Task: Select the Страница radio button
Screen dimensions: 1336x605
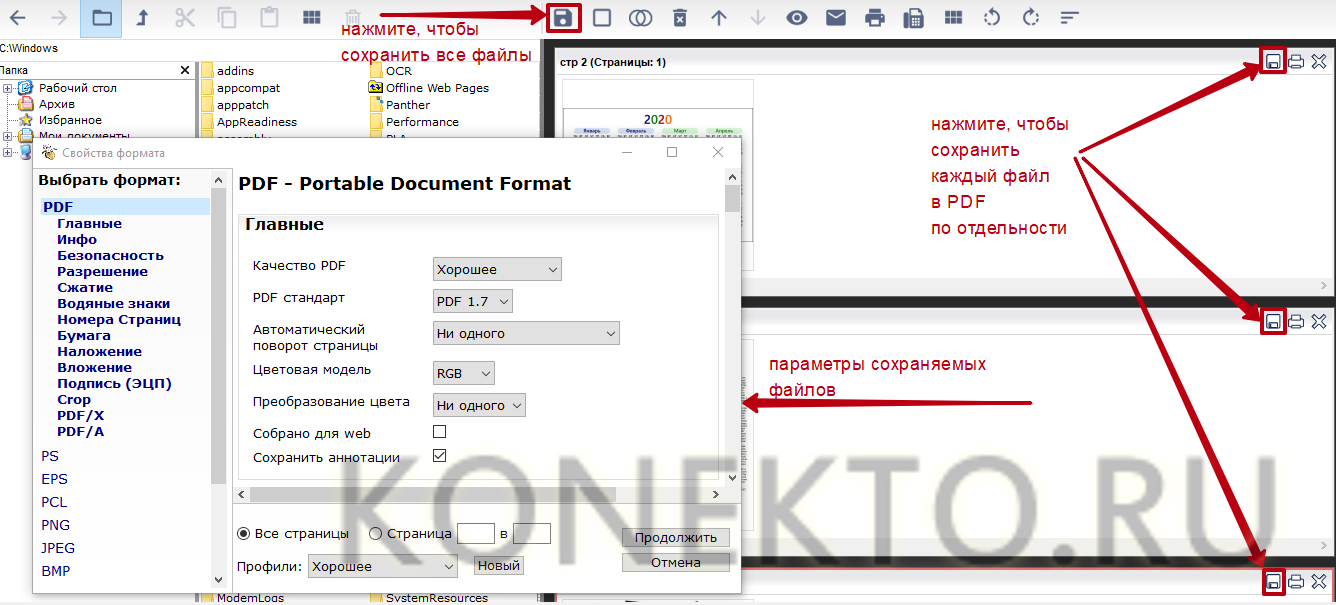Action: pyautogui.click(x=376, y=534)
